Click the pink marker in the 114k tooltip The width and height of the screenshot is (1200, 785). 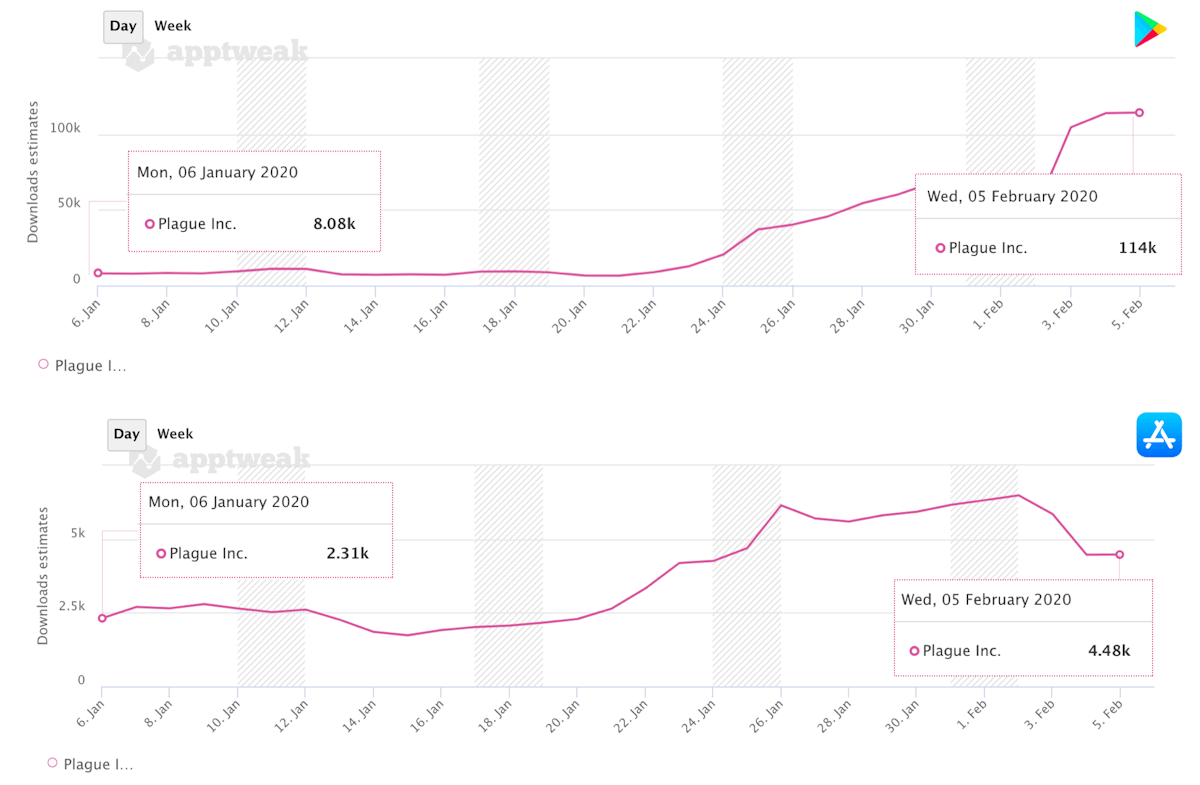coord(939,247)
